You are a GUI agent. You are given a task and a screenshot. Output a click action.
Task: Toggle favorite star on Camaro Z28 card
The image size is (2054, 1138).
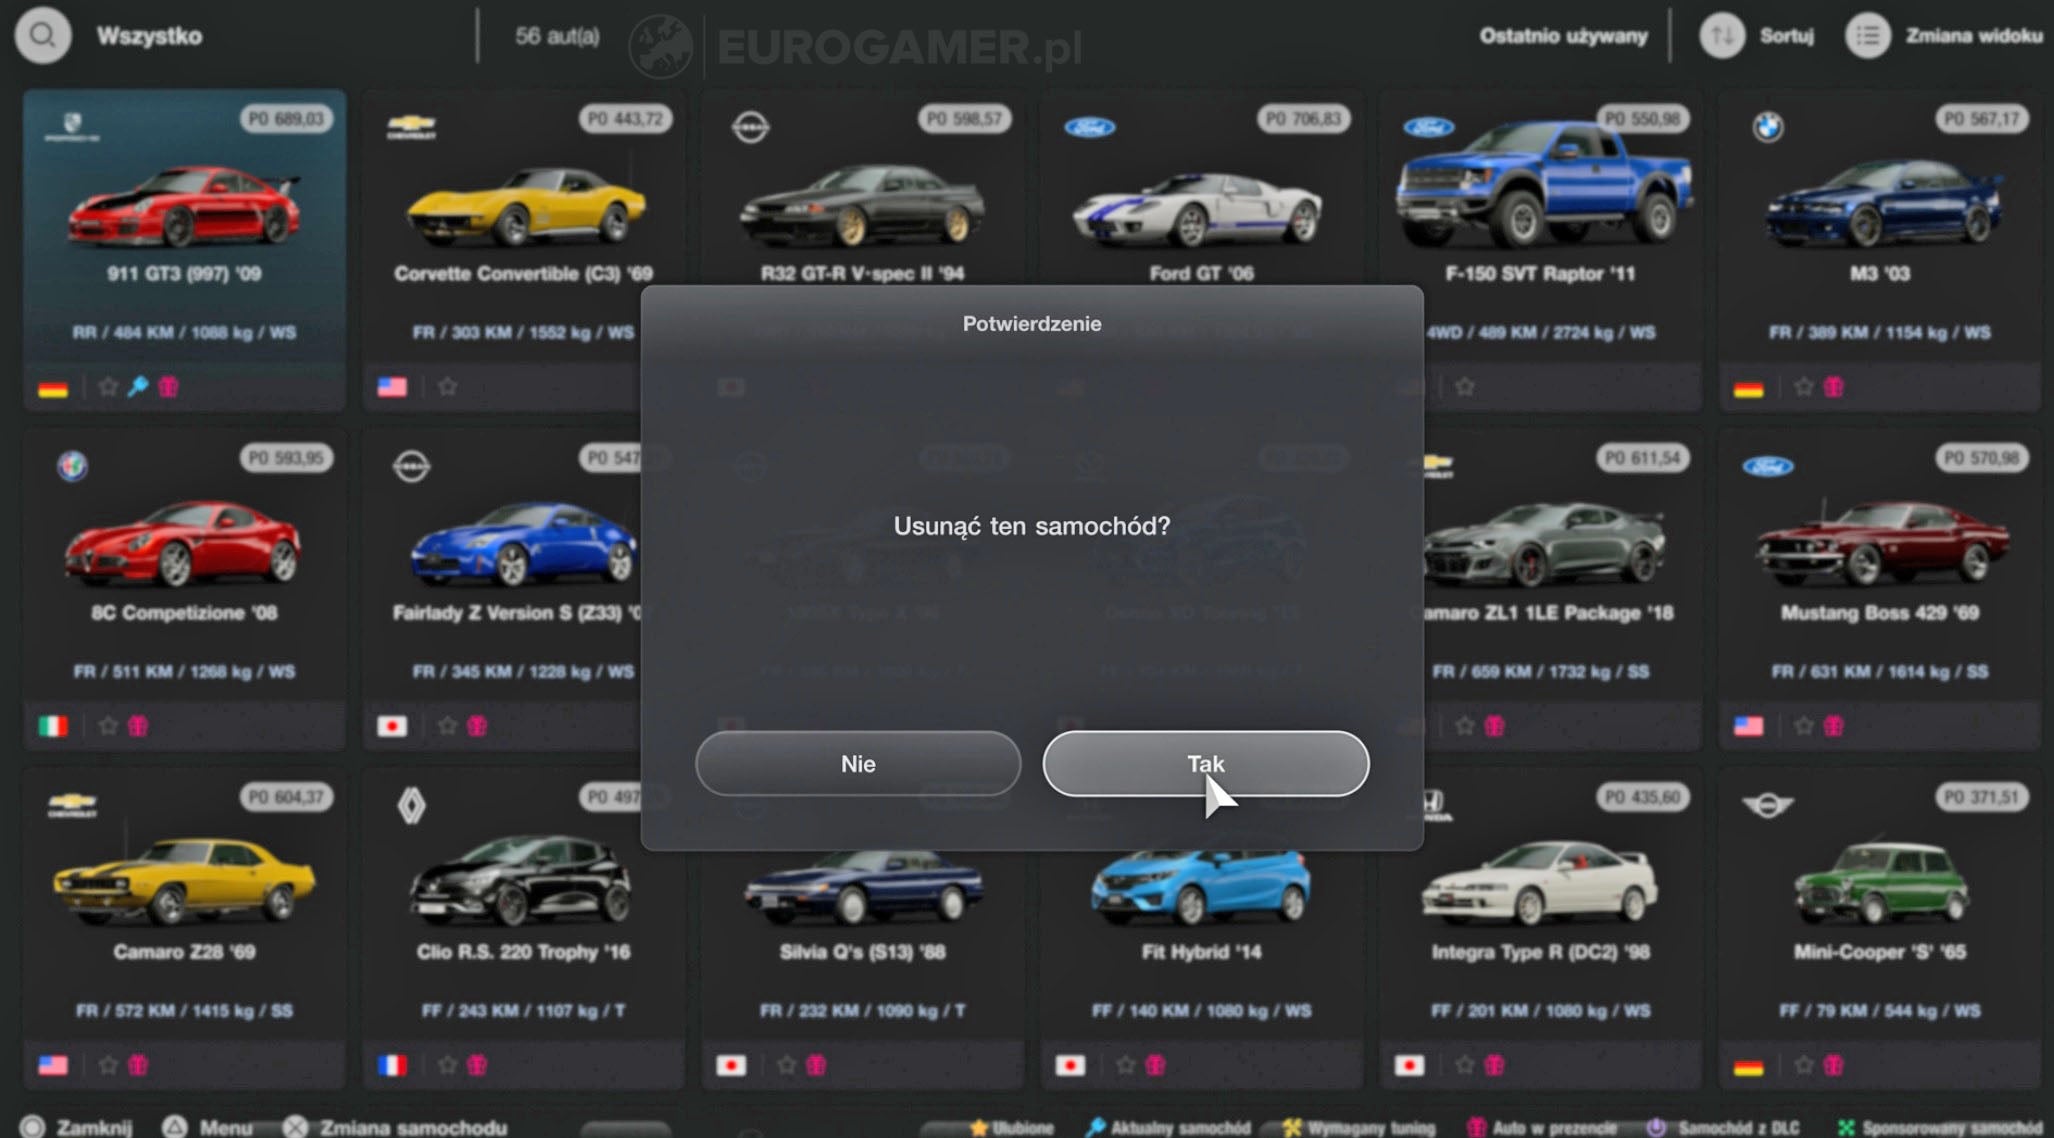[x=108, y=1065]
